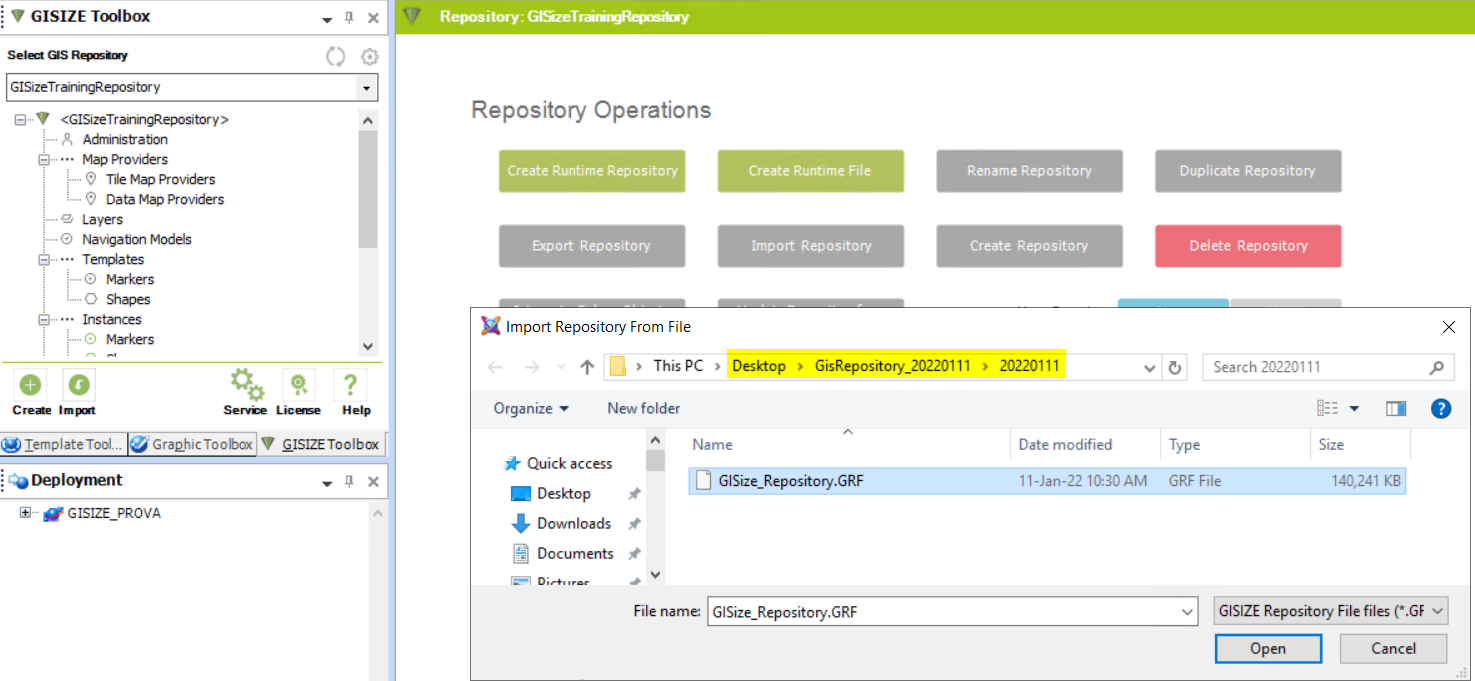This screenshot has height=681, width=1475.
Task: Select Layers in the repository tree
Action: tap(102, 219)
